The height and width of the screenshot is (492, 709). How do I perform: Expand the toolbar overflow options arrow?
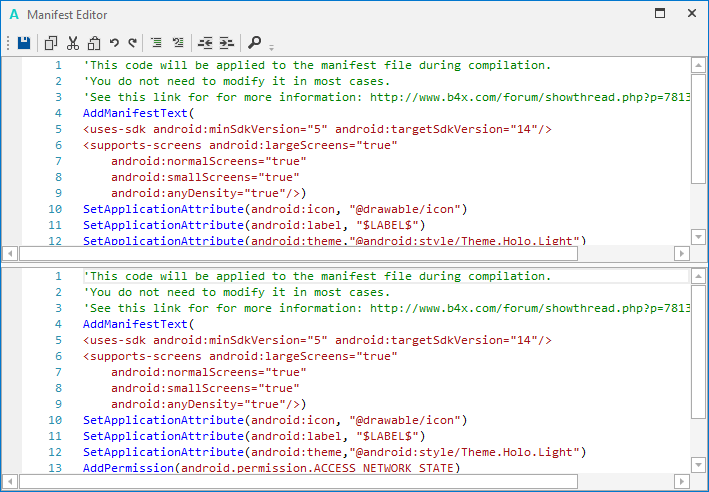(x=271, y=46)
